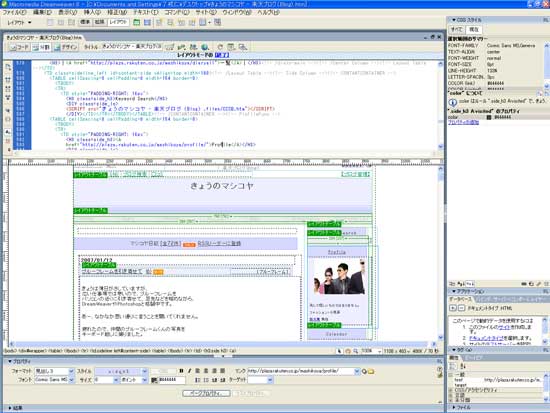Switch to the 現在 tab in CSS panel
The image size is (550, 413).
click(474, 29)
